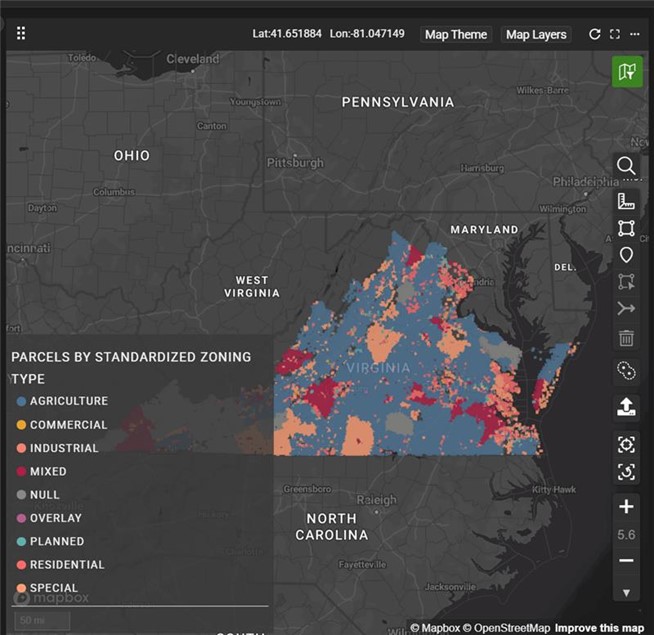Click the lasso select icon
The width and height of the screenshot is (654, 635).
point(626,371)
